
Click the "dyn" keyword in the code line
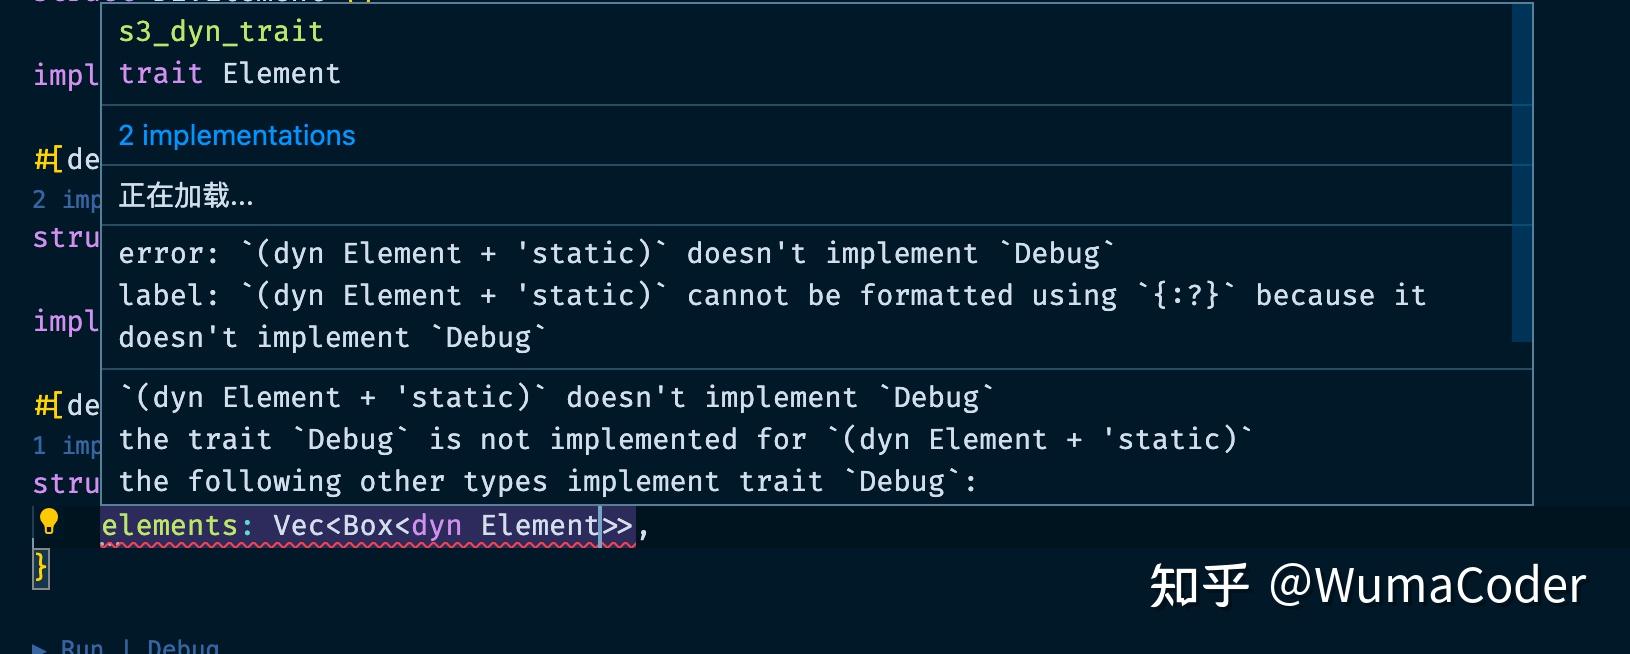[x=437, y=526]
